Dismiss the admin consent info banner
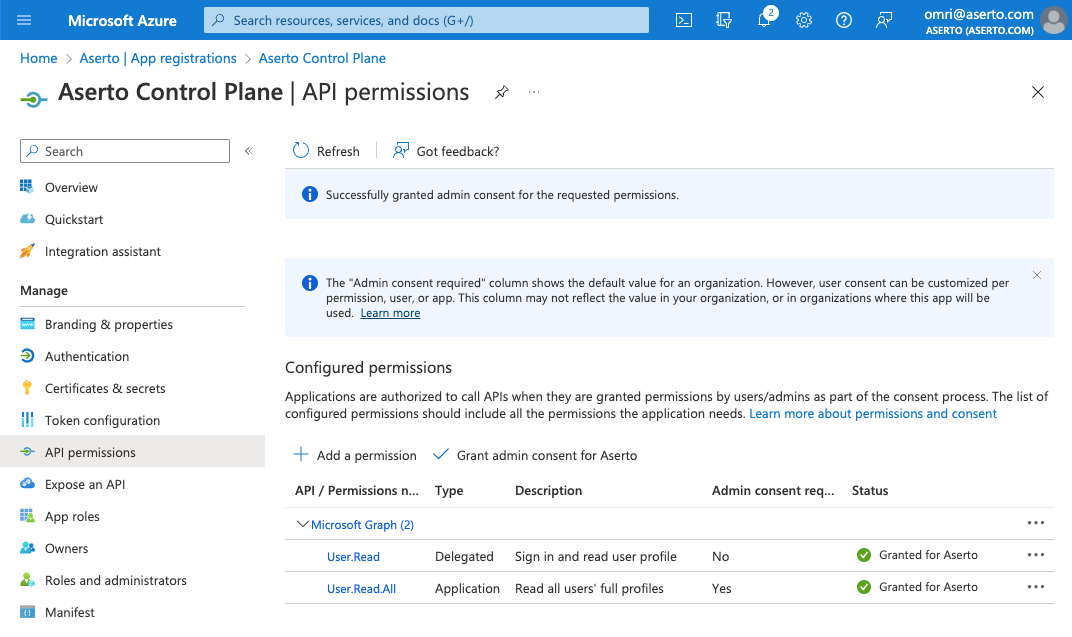Screen dimensions: 1072x637 1037,275
